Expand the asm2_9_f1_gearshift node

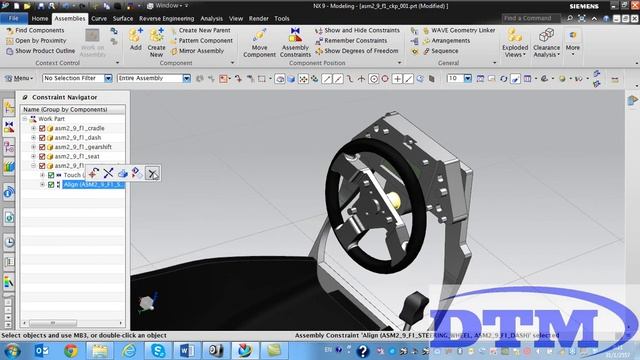(x=33, y=147)
